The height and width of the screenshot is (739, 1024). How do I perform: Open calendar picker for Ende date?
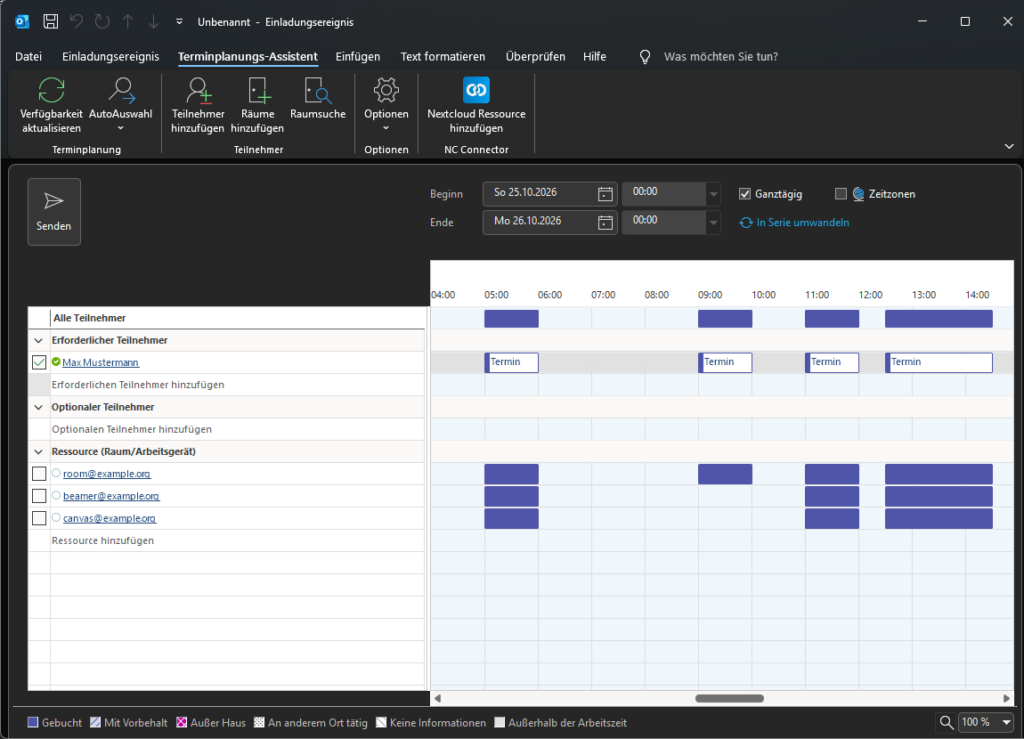pos(605,223)
